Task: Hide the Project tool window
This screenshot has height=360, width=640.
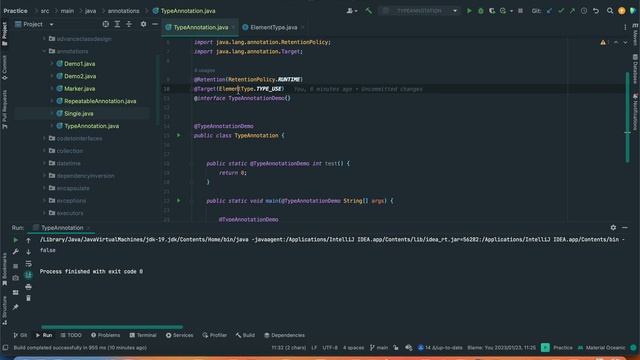Action: 155,24
